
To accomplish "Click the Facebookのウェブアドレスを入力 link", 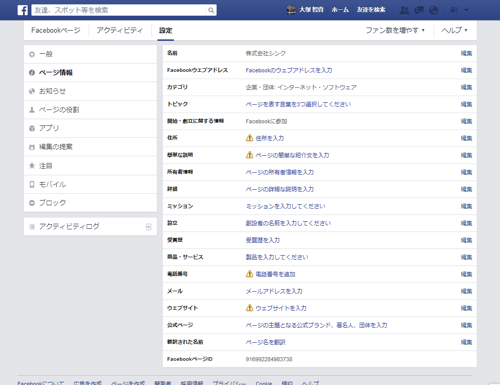I will (x=289, y=70).
